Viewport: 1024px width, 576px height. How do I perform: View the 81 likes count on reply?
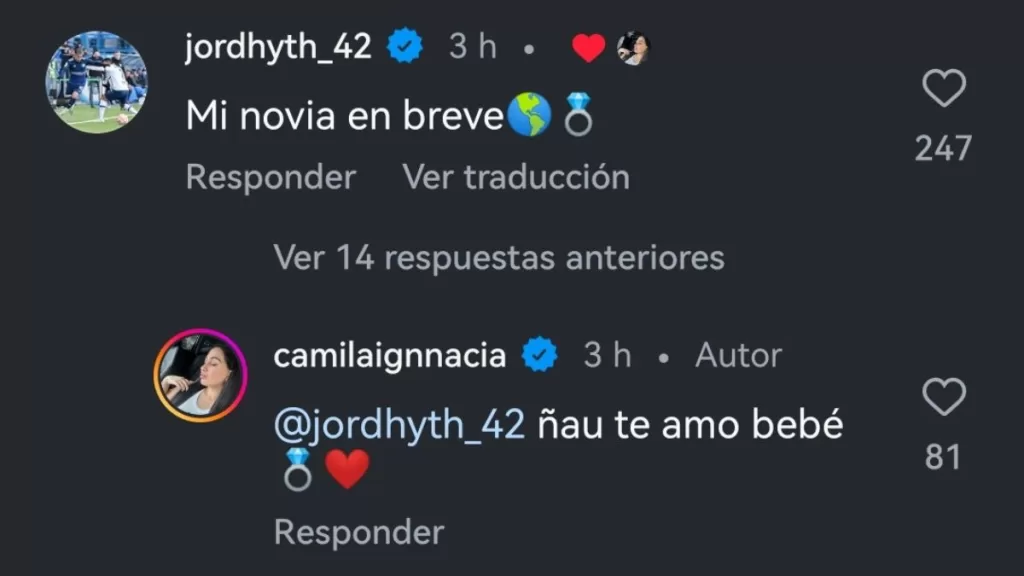point(943,457)
